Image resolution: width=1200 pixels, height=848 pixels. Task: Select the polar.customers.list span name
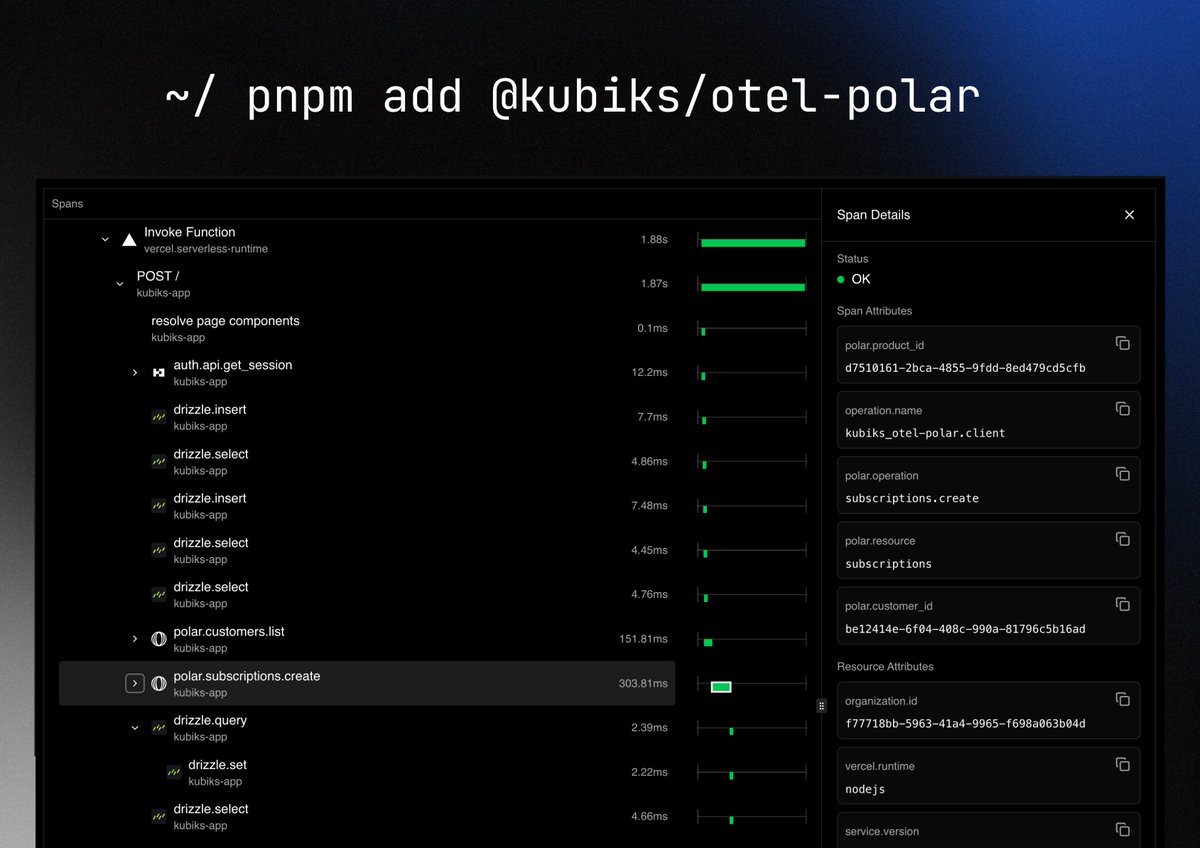(x=229, y=631)
